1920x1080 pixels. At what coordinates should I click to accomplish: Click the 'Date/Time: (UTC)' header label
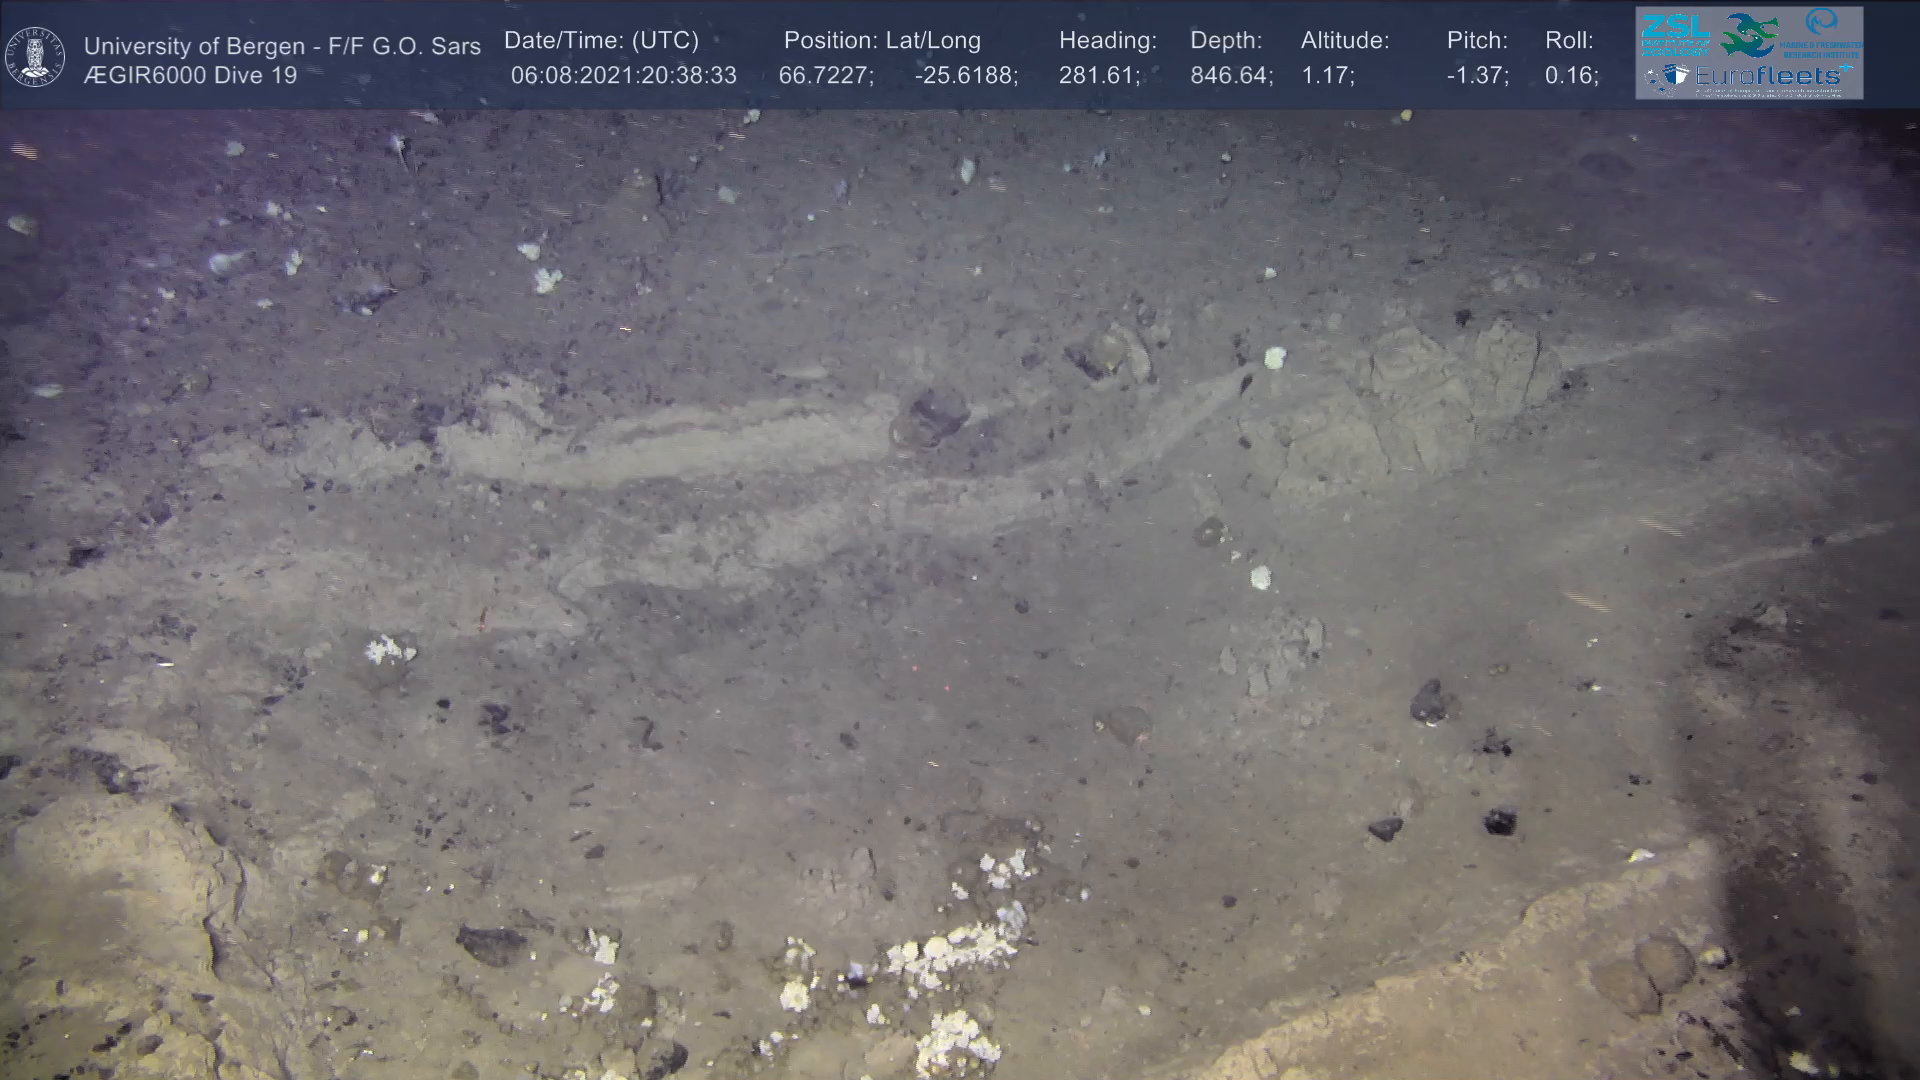tap(601, 41)
